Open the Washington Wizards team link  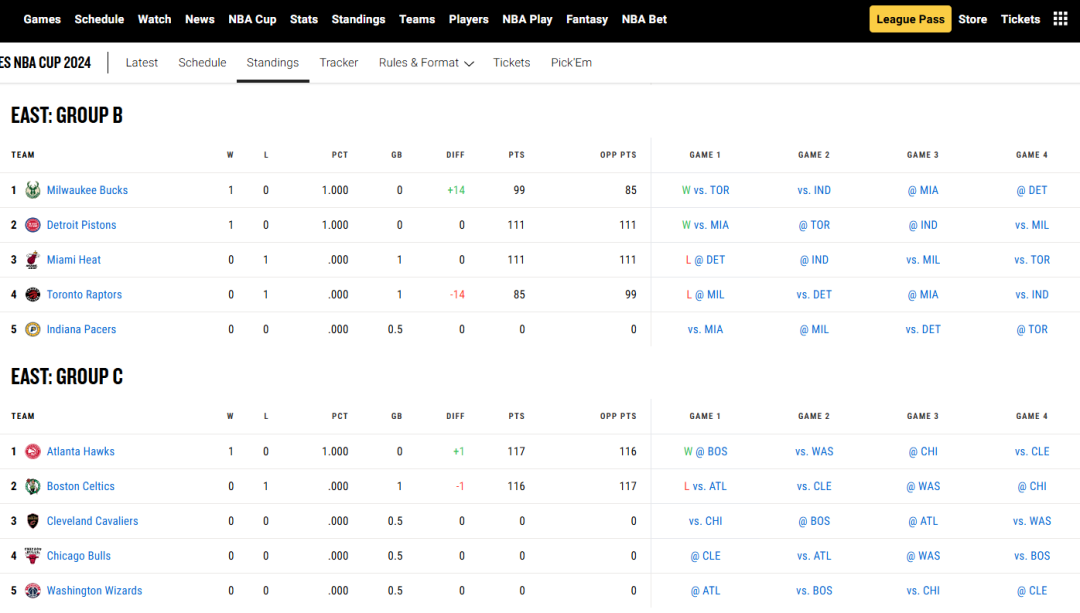[x=94, y=591]
